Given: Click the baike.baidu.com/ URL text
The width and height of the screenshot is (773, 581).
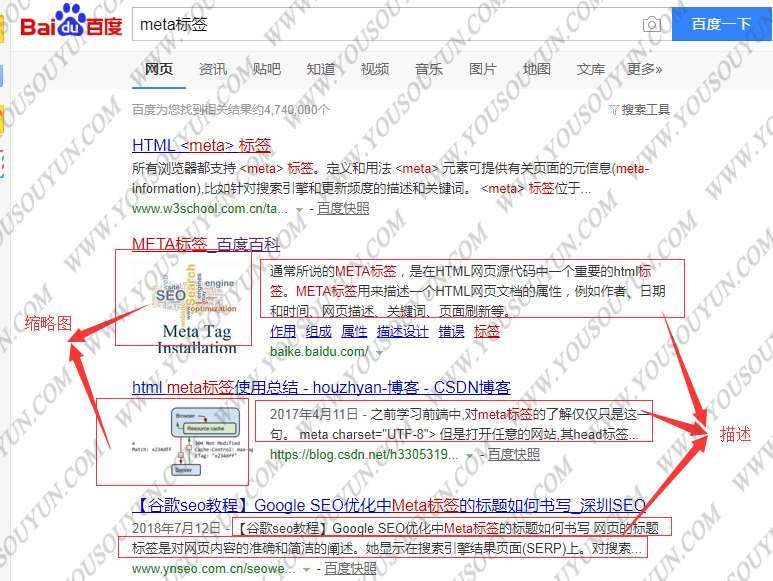Looking at the screenshot, I should click(319, 352).
